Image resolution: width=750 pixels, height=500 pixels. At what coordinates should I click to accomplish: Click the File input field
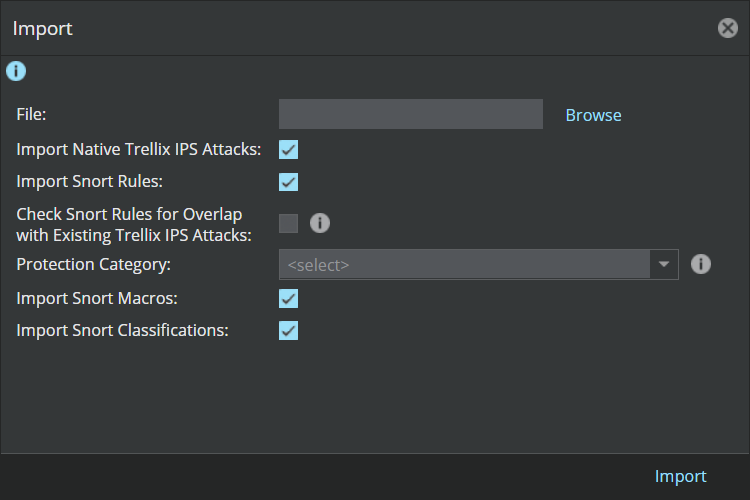pos(410,114)
